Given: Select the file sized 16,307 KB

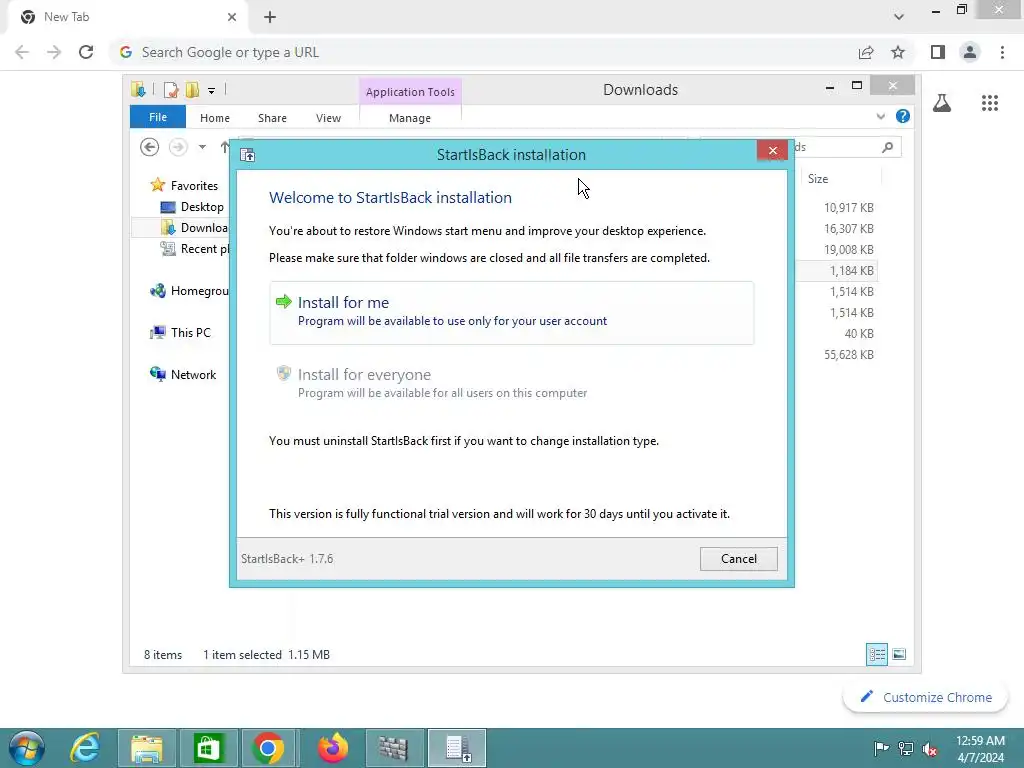Looking at the screenshot, I should [848, 229].
